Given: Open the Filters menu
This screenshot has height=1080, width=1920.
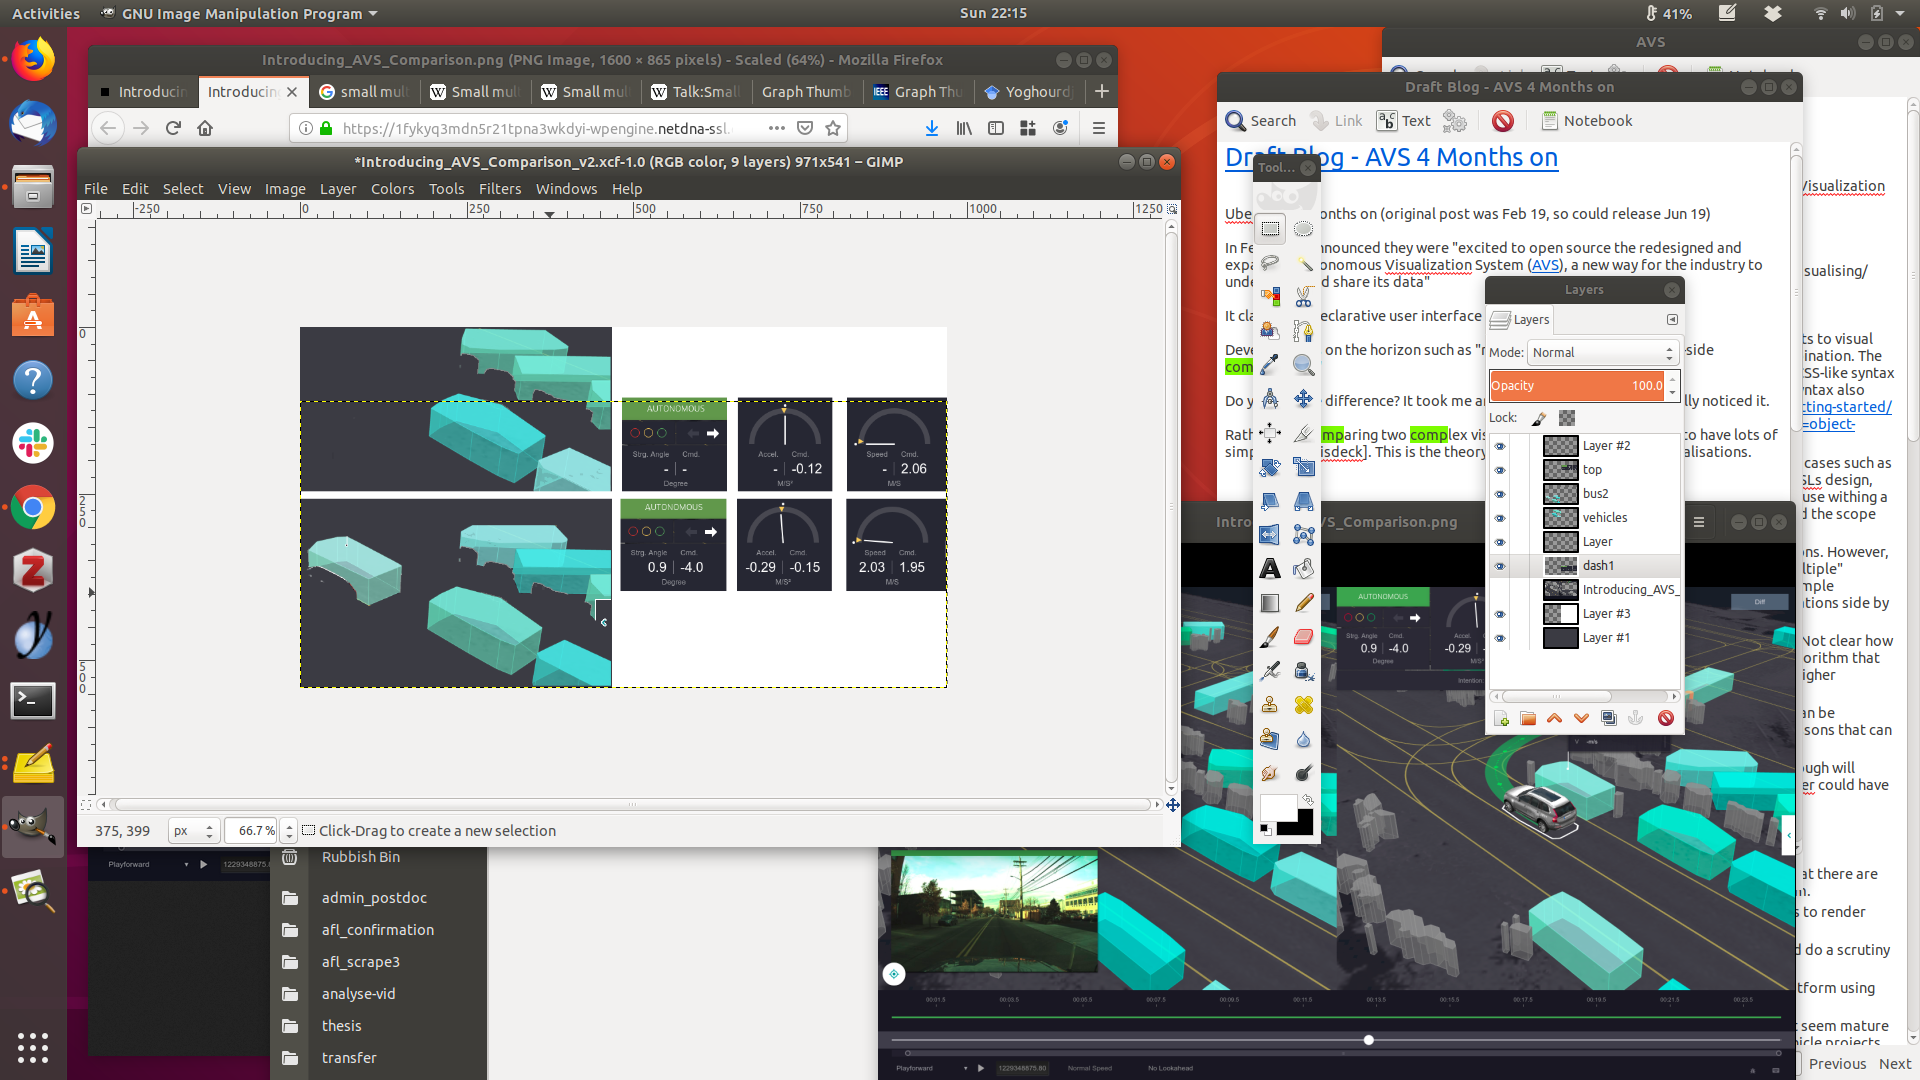Looking at the screenshot, I should (499, 189).
